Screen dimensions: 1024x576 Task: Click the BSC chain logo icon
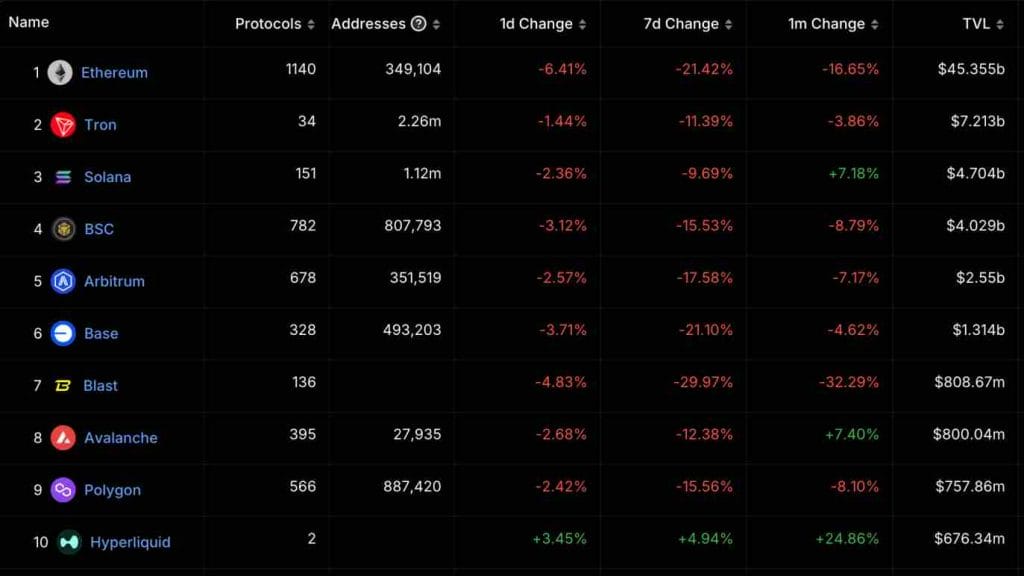coord(63,229)
